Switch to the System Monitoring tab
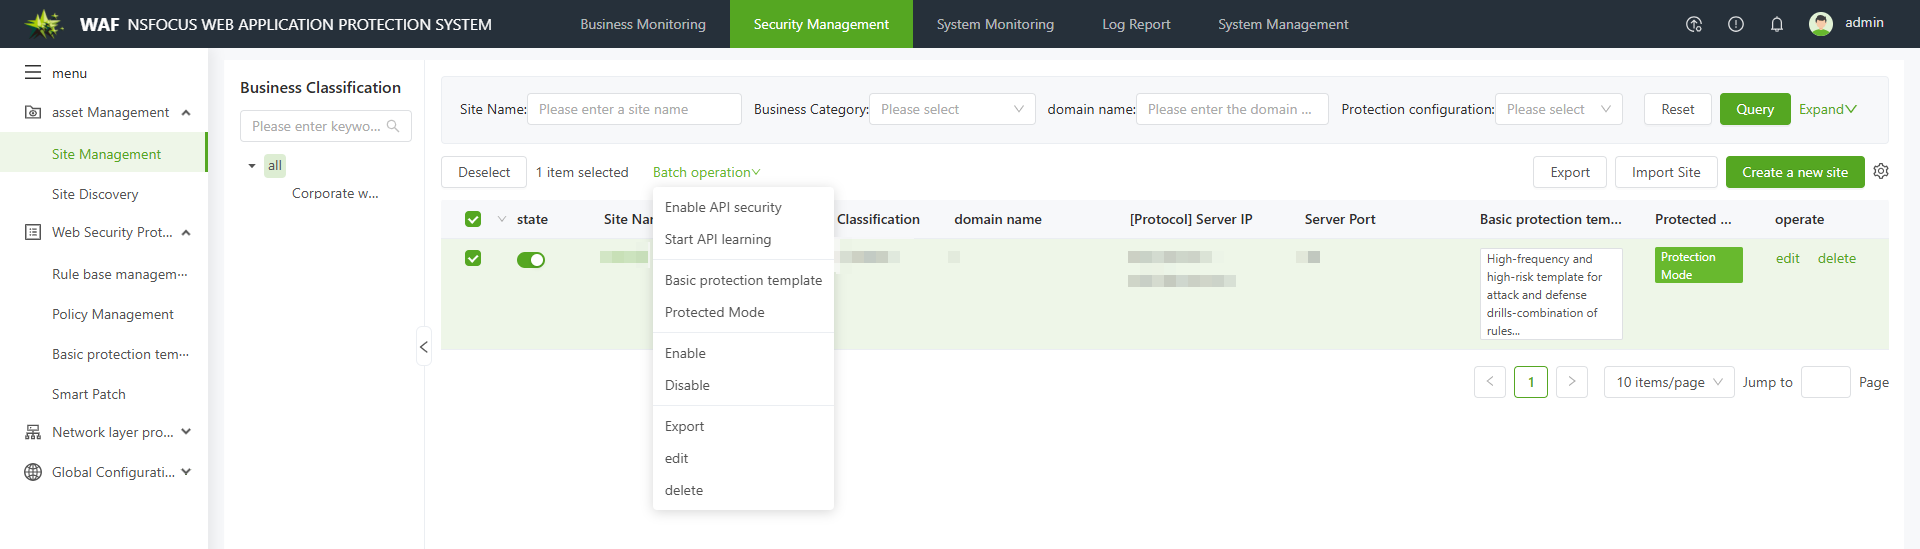The width and height of the screenshot is (1920, 549). point(994,24)
